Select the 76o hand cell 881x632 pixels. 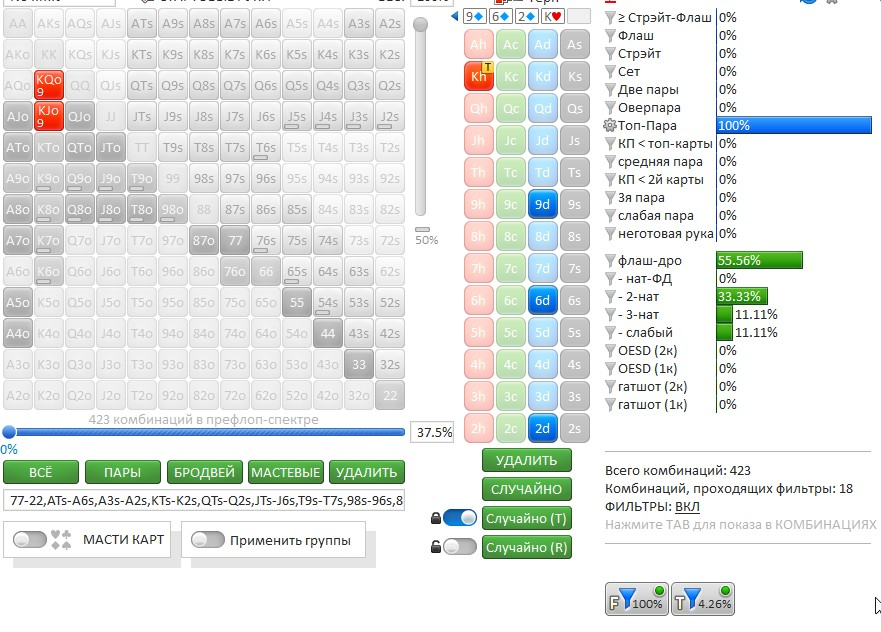235,271
